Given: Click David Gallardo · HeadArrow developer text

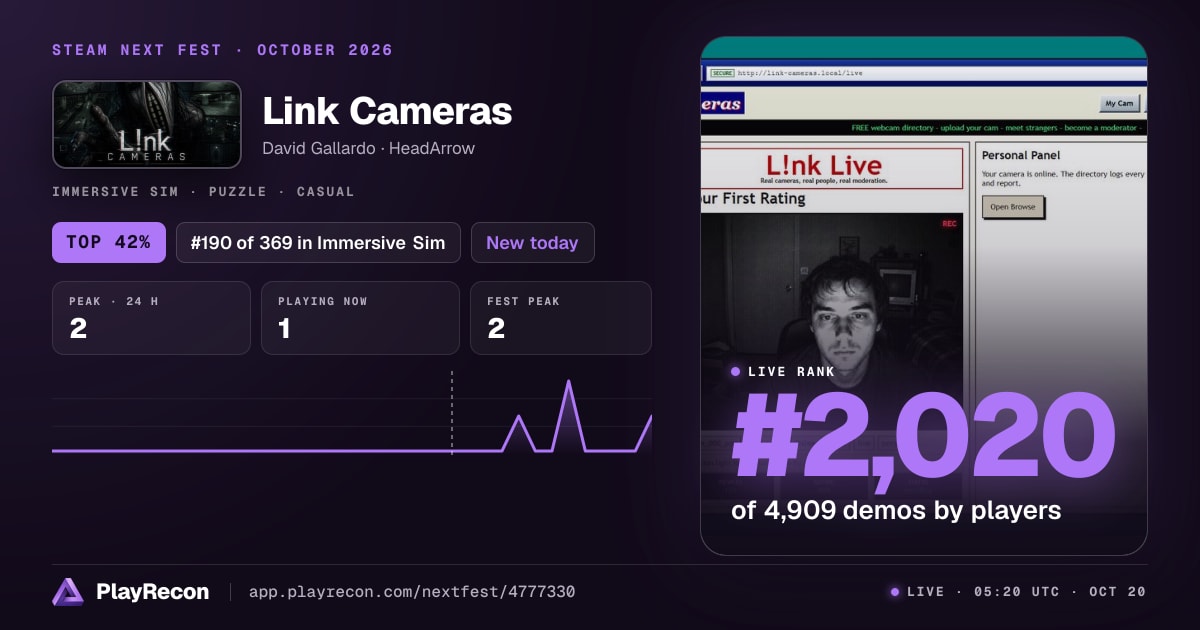Looking at the screenshot, I should 368,148.
